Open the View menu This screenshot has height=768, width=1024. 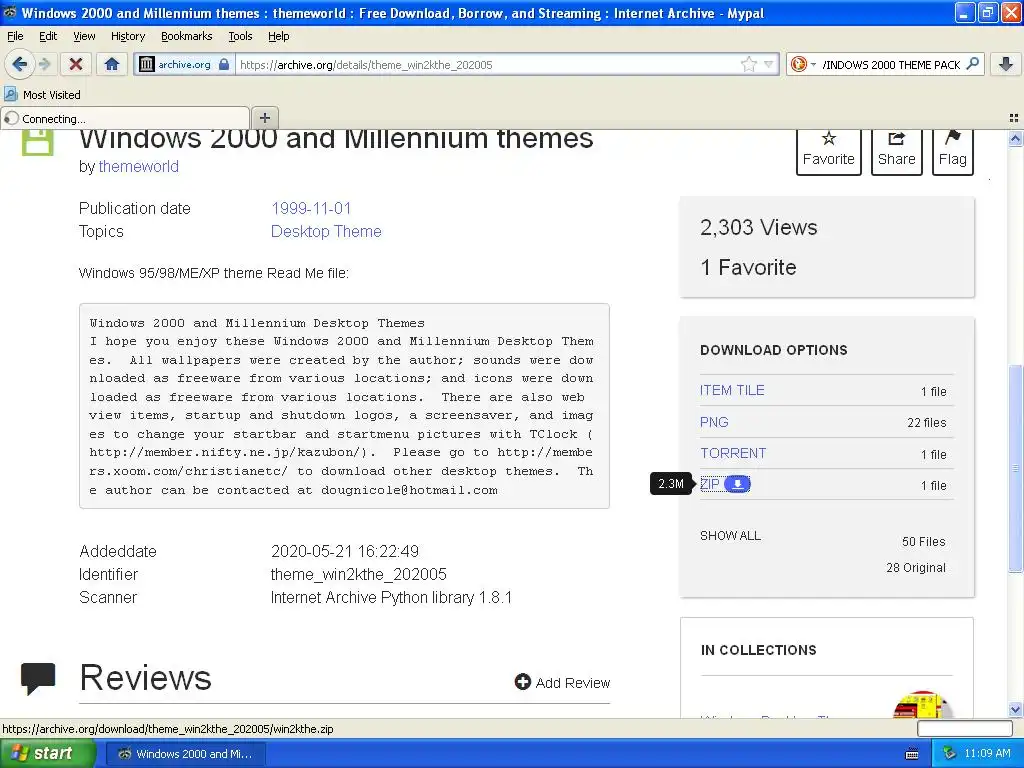84,36
